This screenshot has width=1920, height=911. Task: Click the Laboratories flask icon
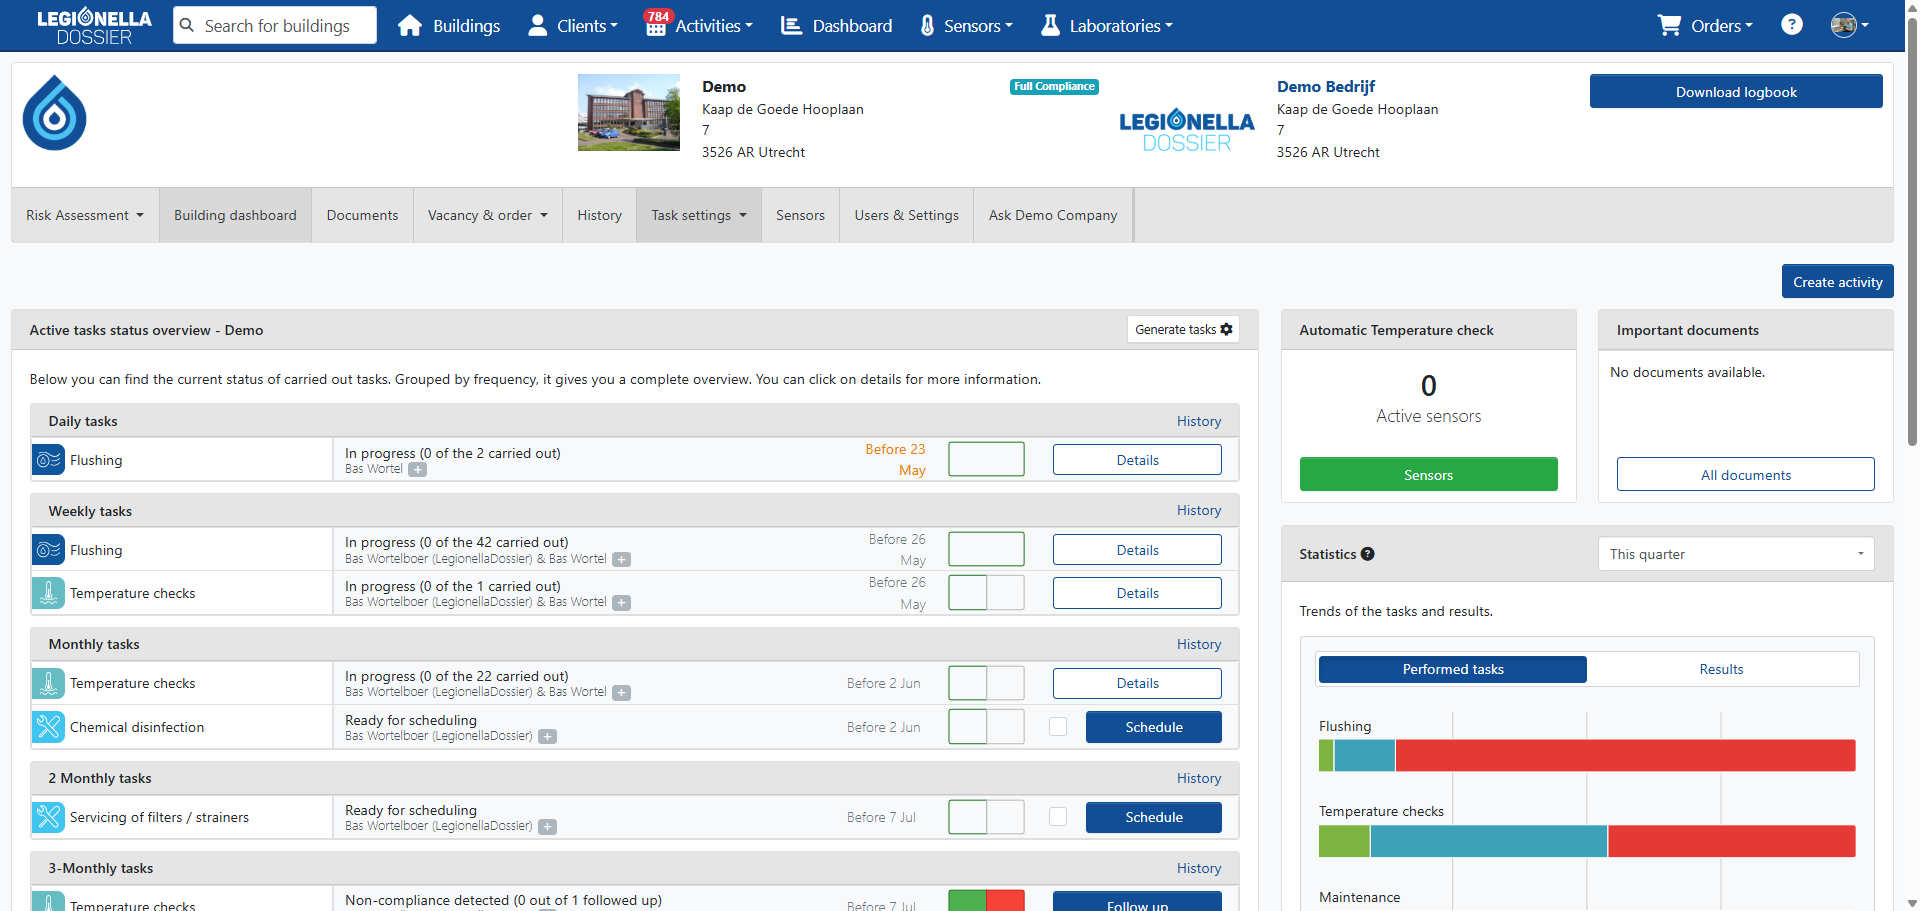pos(1050,26)
